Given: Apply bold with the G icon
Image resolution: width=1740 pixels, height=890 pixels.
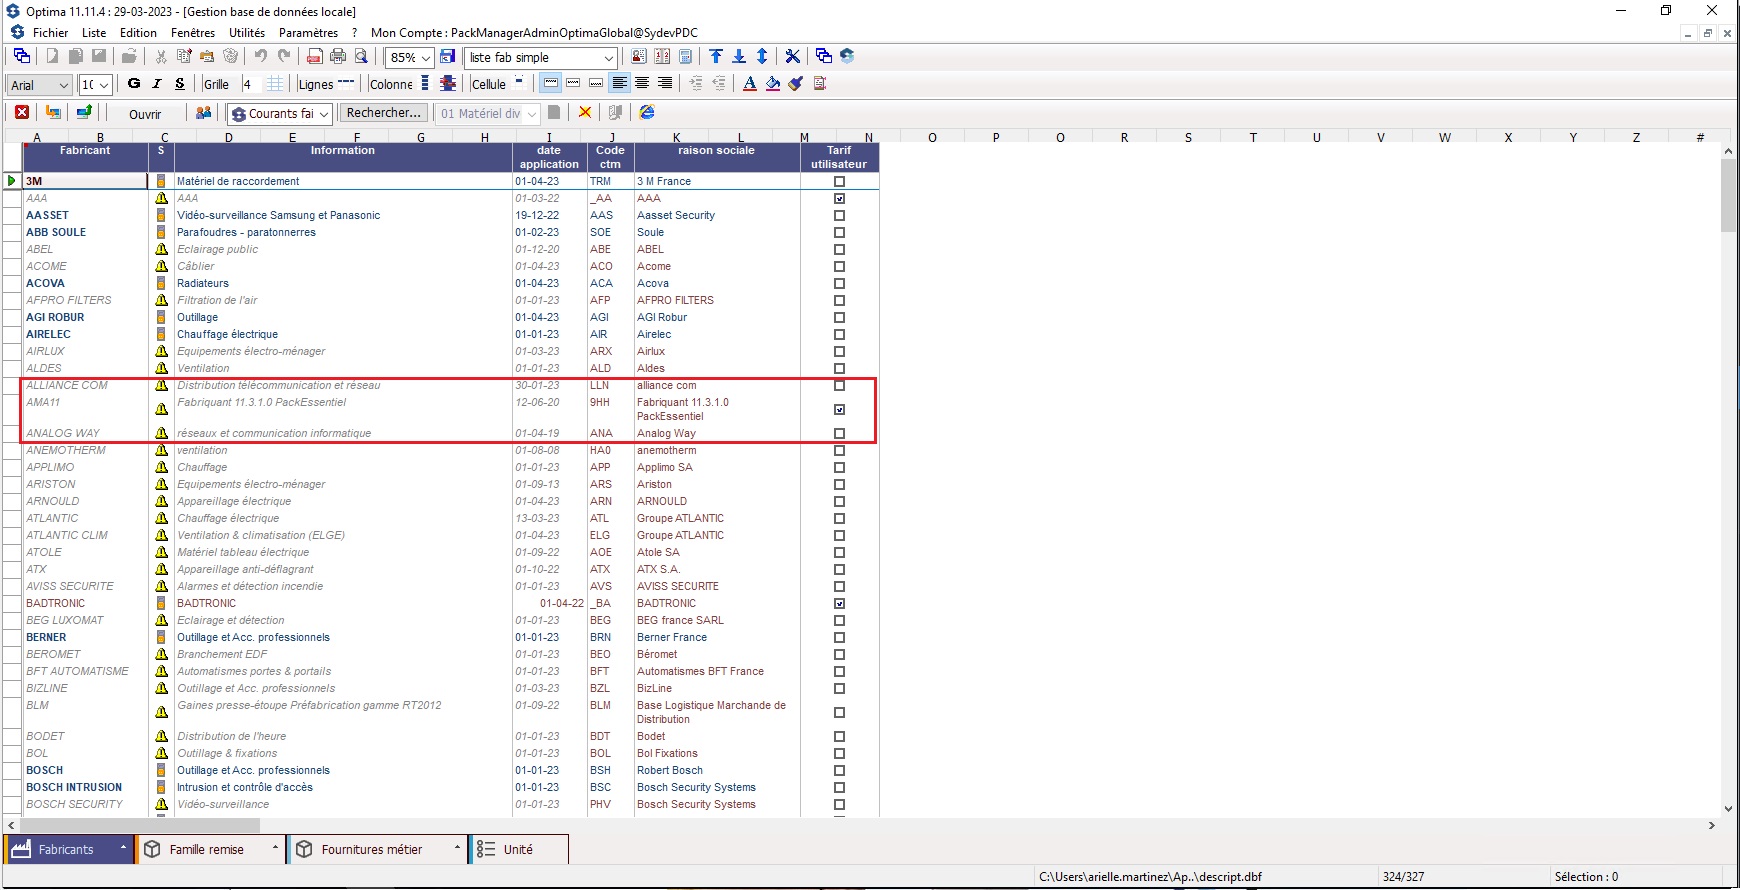Looking at the screenshot, I should pos(134,84).
